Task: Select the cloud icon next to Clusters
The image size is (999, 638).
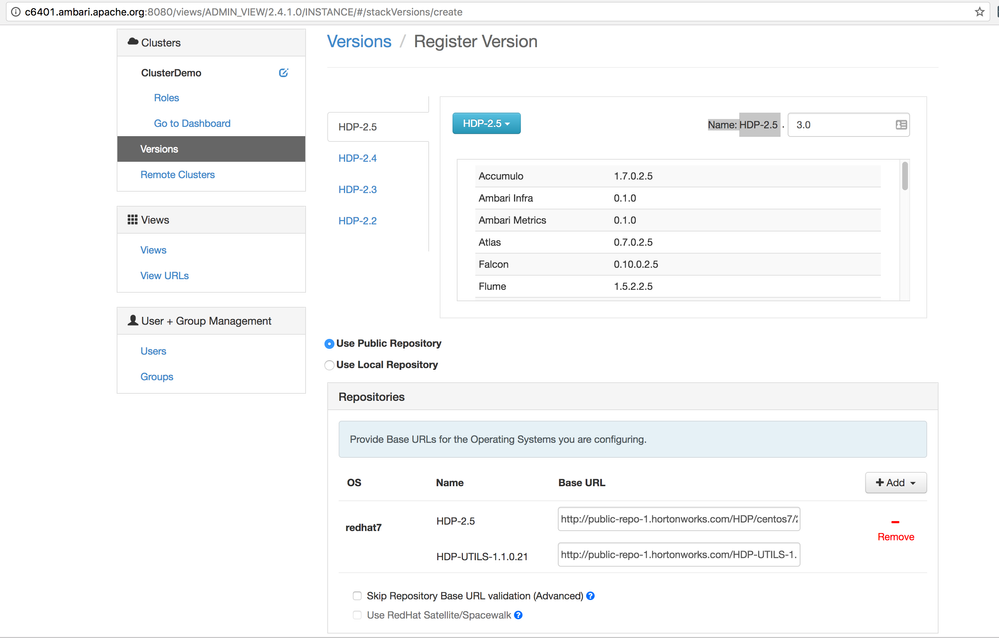Action: (x=131, y=42)
